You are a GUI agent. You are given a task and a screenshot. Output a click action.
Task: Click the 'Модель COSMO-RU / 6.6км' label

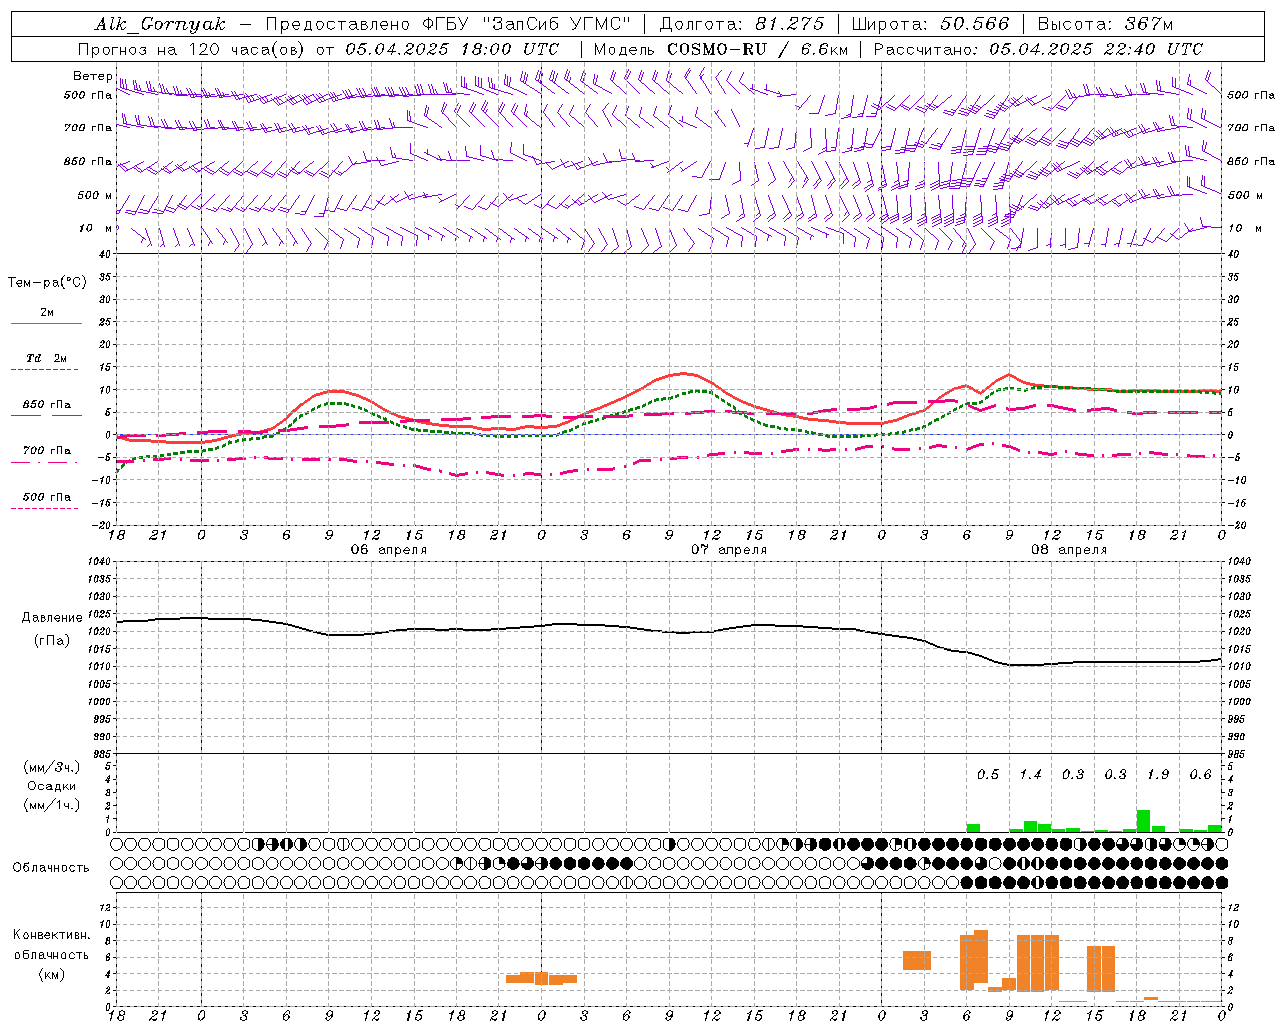click(x=721, y=49)
